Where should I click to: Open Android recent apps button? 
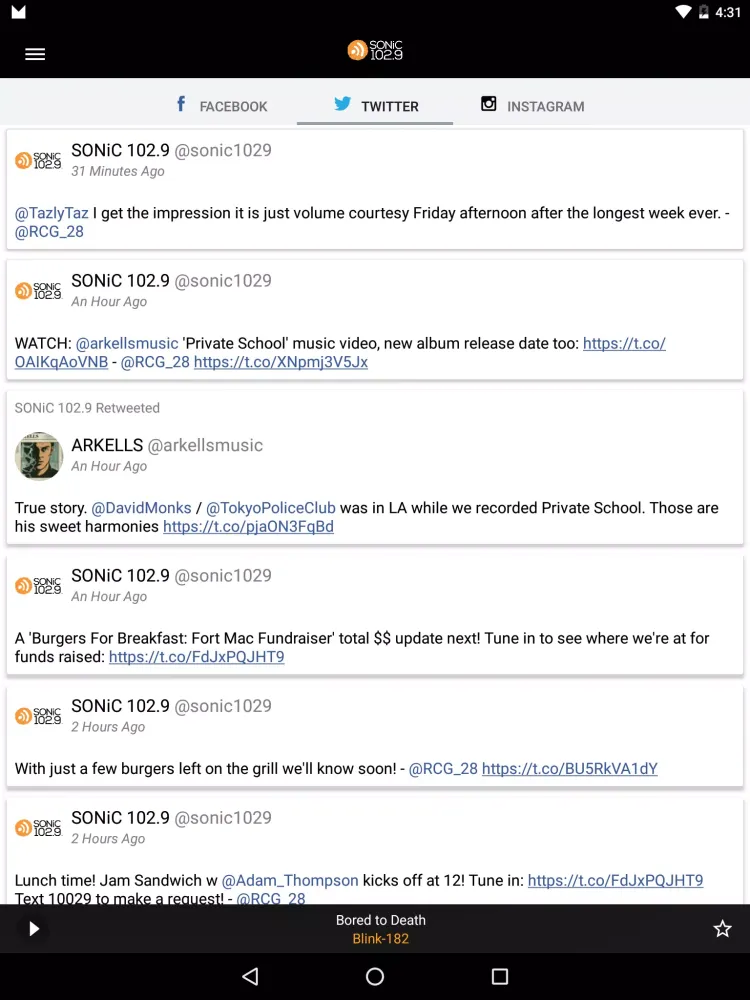pos(500,976)
